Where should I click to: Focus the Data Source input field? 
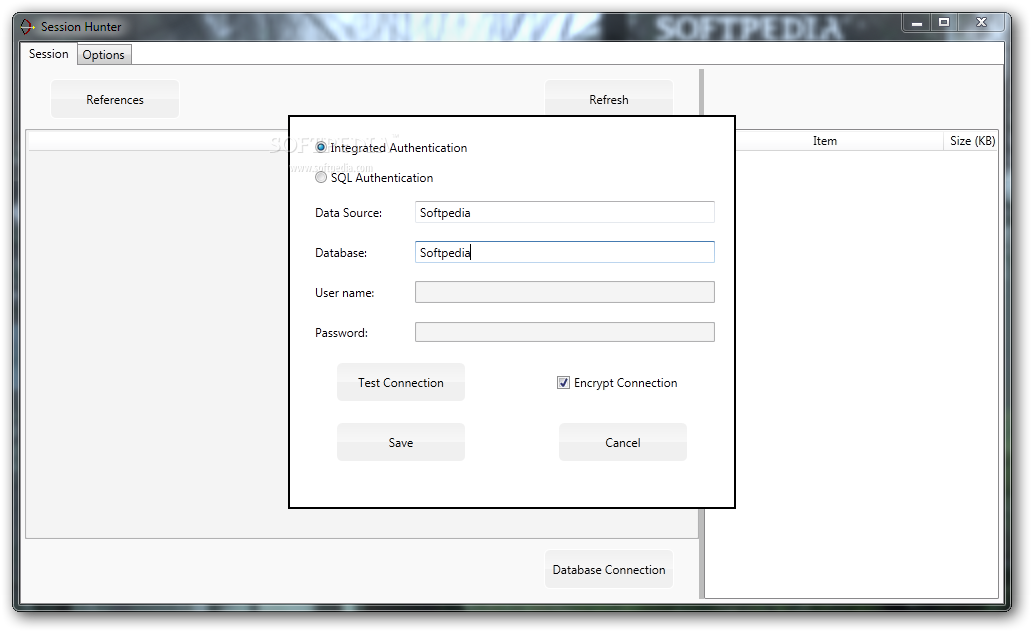(x=565, y=213)
